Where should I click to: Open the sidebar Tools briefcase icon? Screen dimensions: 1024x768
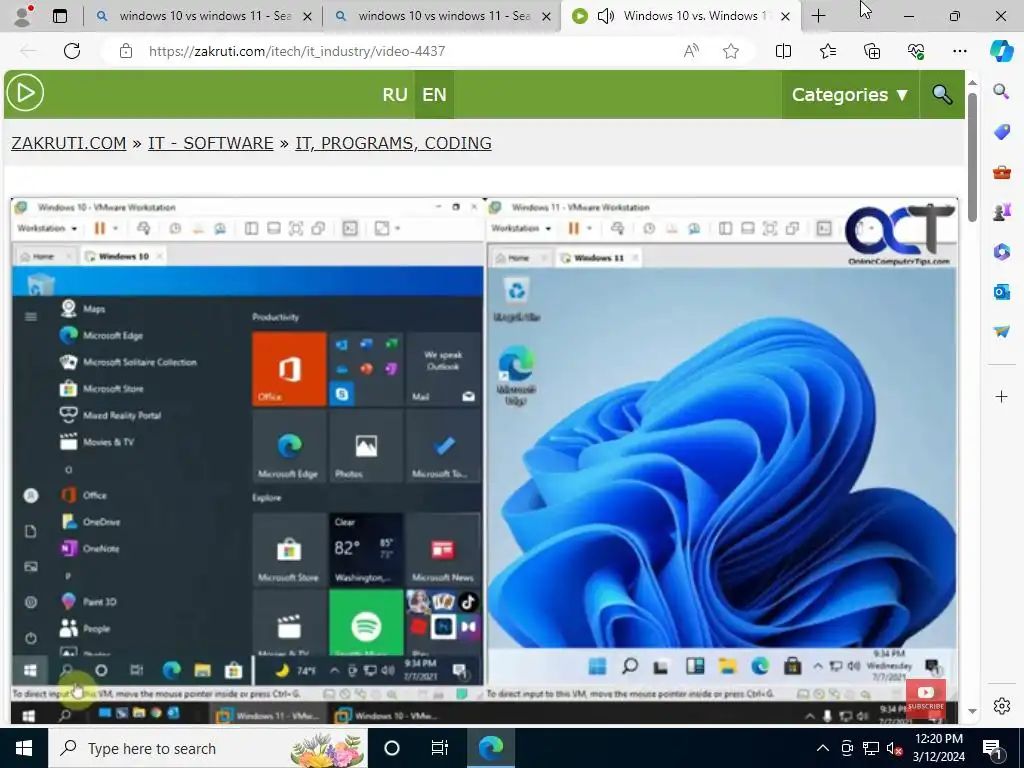pos(1001,172)
